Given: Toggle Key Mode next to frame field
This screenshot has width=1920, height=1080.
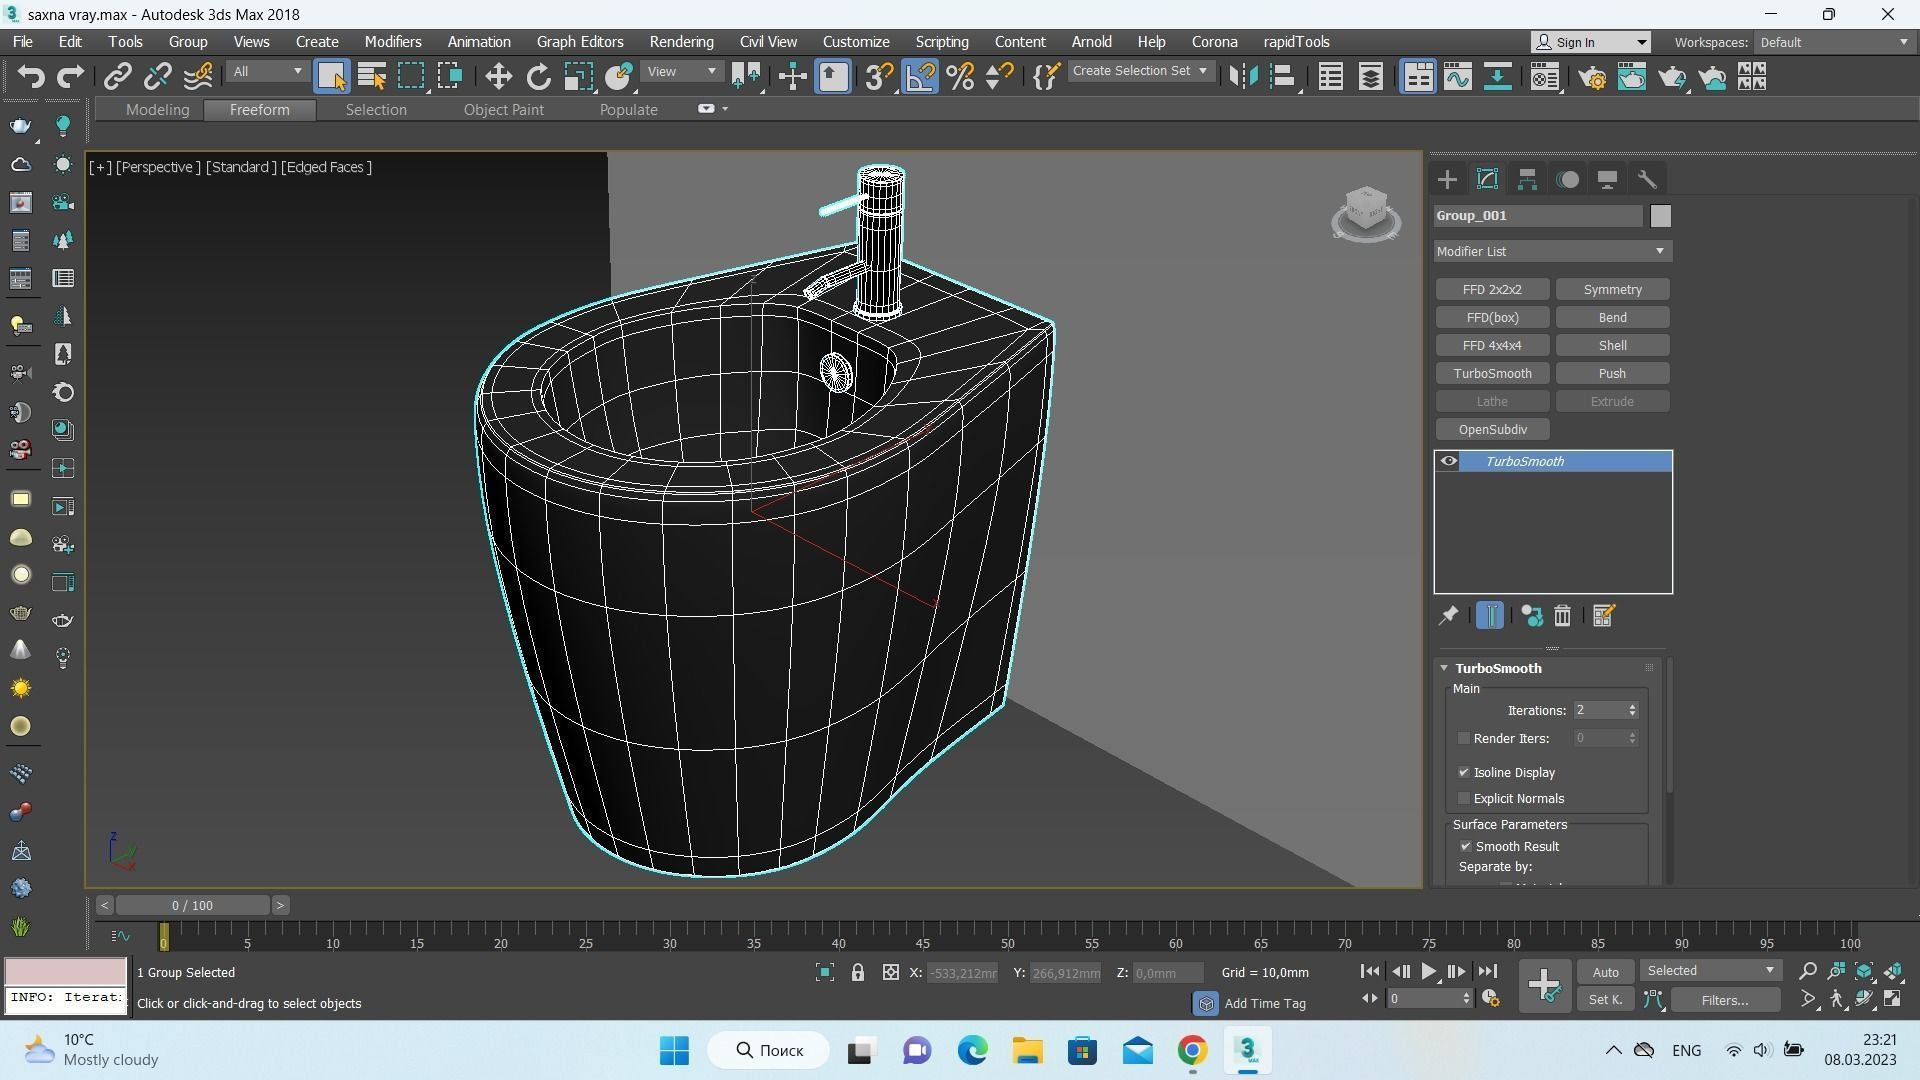Looking at the screenshot, I should click(1369, 998).
